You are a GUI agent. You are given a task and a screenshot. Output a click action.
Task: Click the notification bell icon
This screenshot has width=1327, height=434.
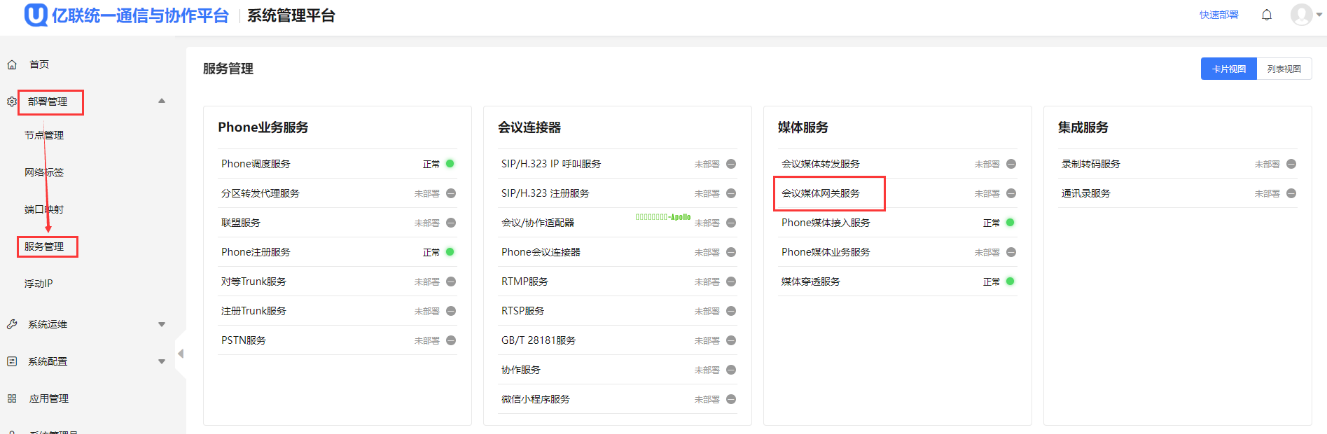(1267, 15)
